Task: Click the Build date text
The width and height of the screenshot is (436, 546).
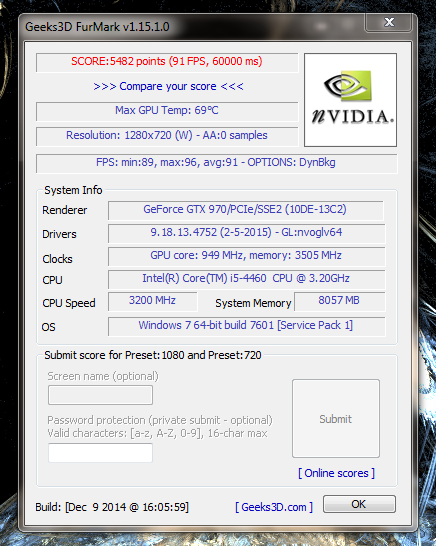Action: click(x=112, y=507)
